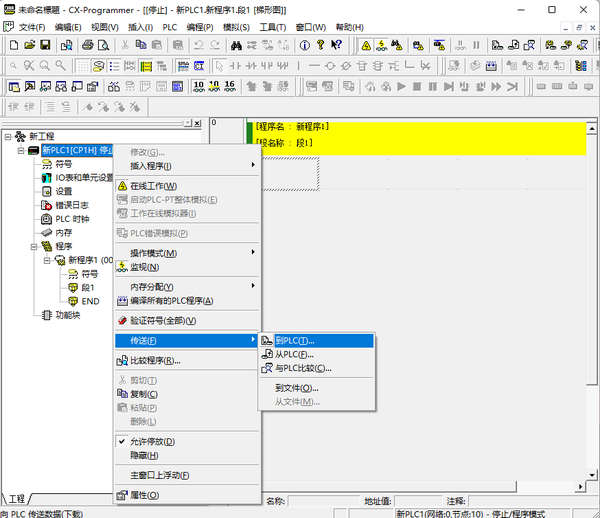
Task: Click the 名称 input field
Action: pyautogui.click(x=324, y=501)
